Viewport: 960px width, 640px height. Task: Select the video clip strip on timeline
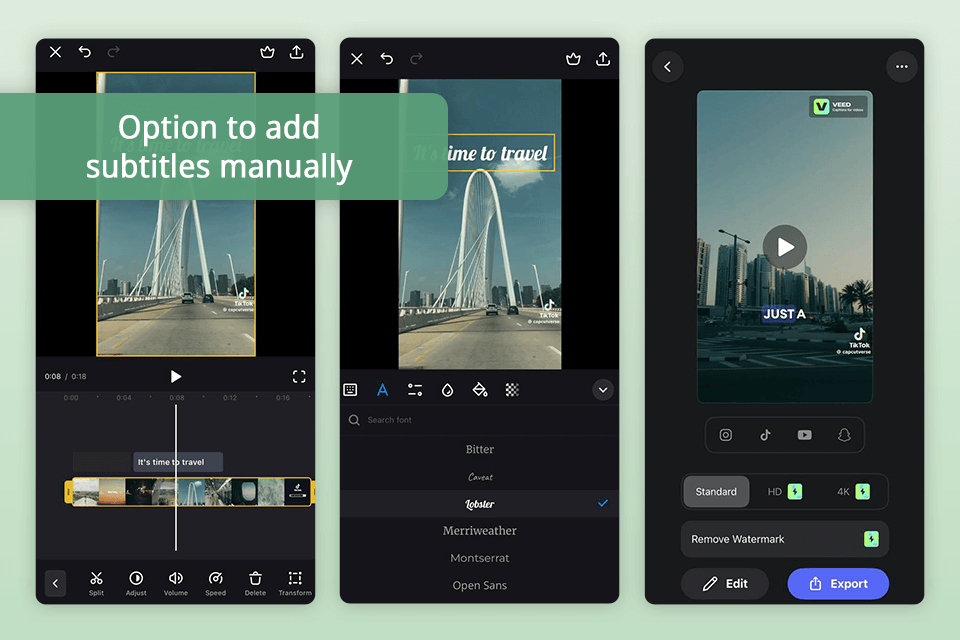(x=190, y=492)
